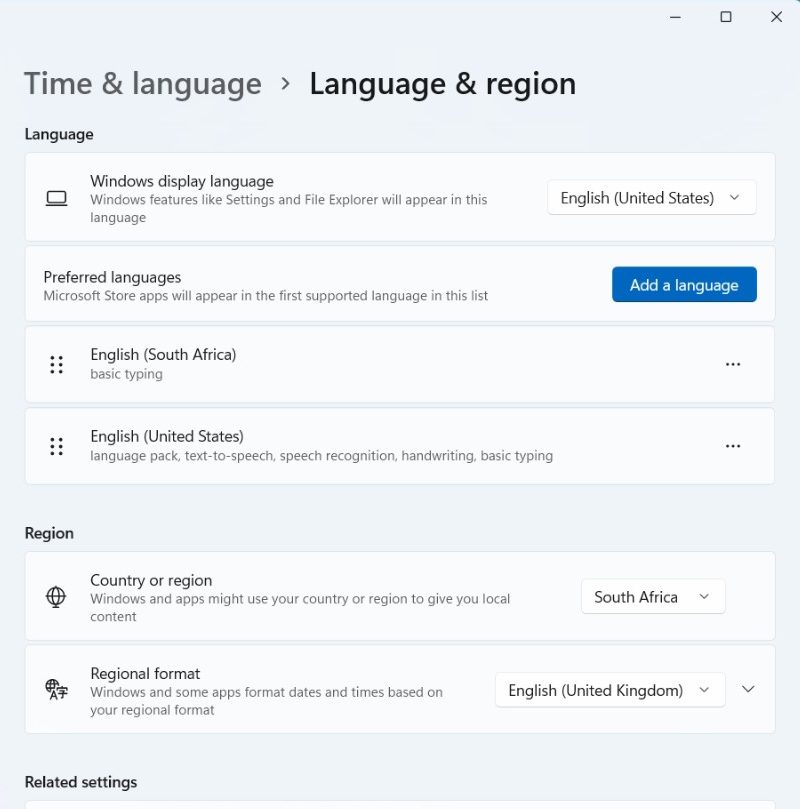Select the English (South Africa) language row
The height and width of the screenshot is (809, 800).
[400, 364]
